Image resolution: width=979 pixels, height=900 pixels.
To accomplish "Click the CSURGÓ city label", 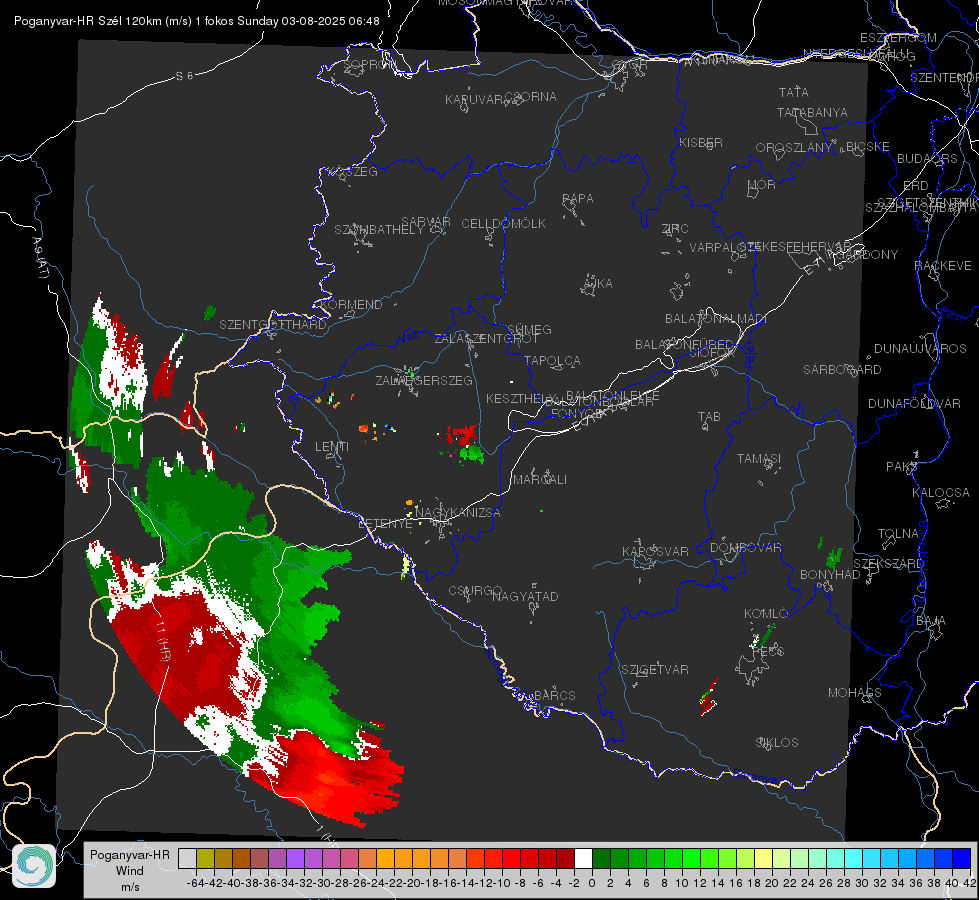I will 475,591.
